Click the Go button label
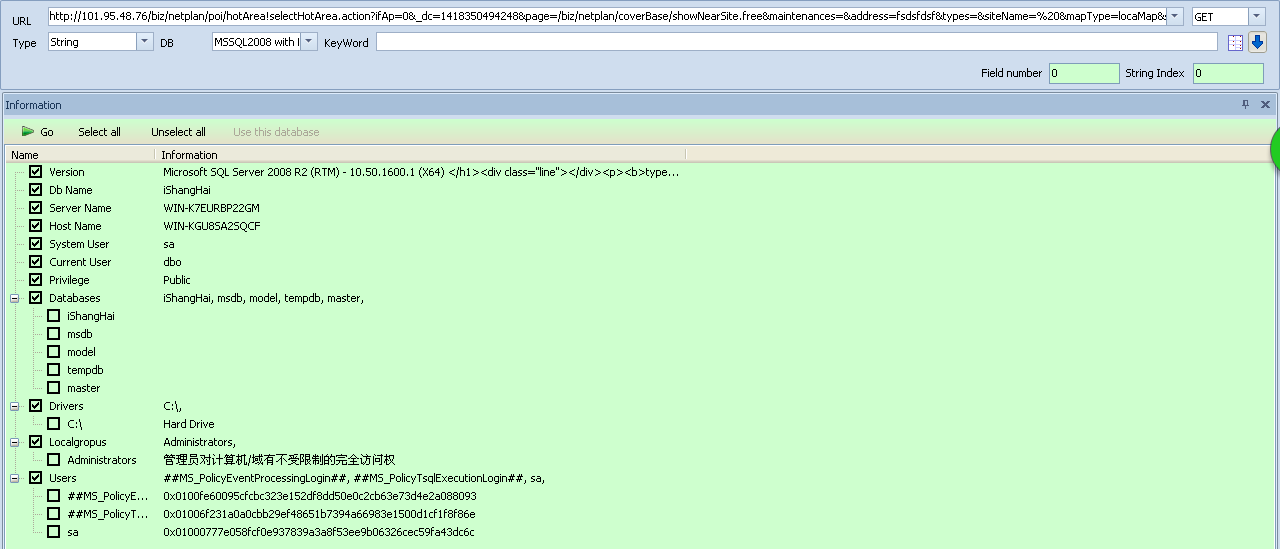 pyautogui.click(x=47, y=132)
